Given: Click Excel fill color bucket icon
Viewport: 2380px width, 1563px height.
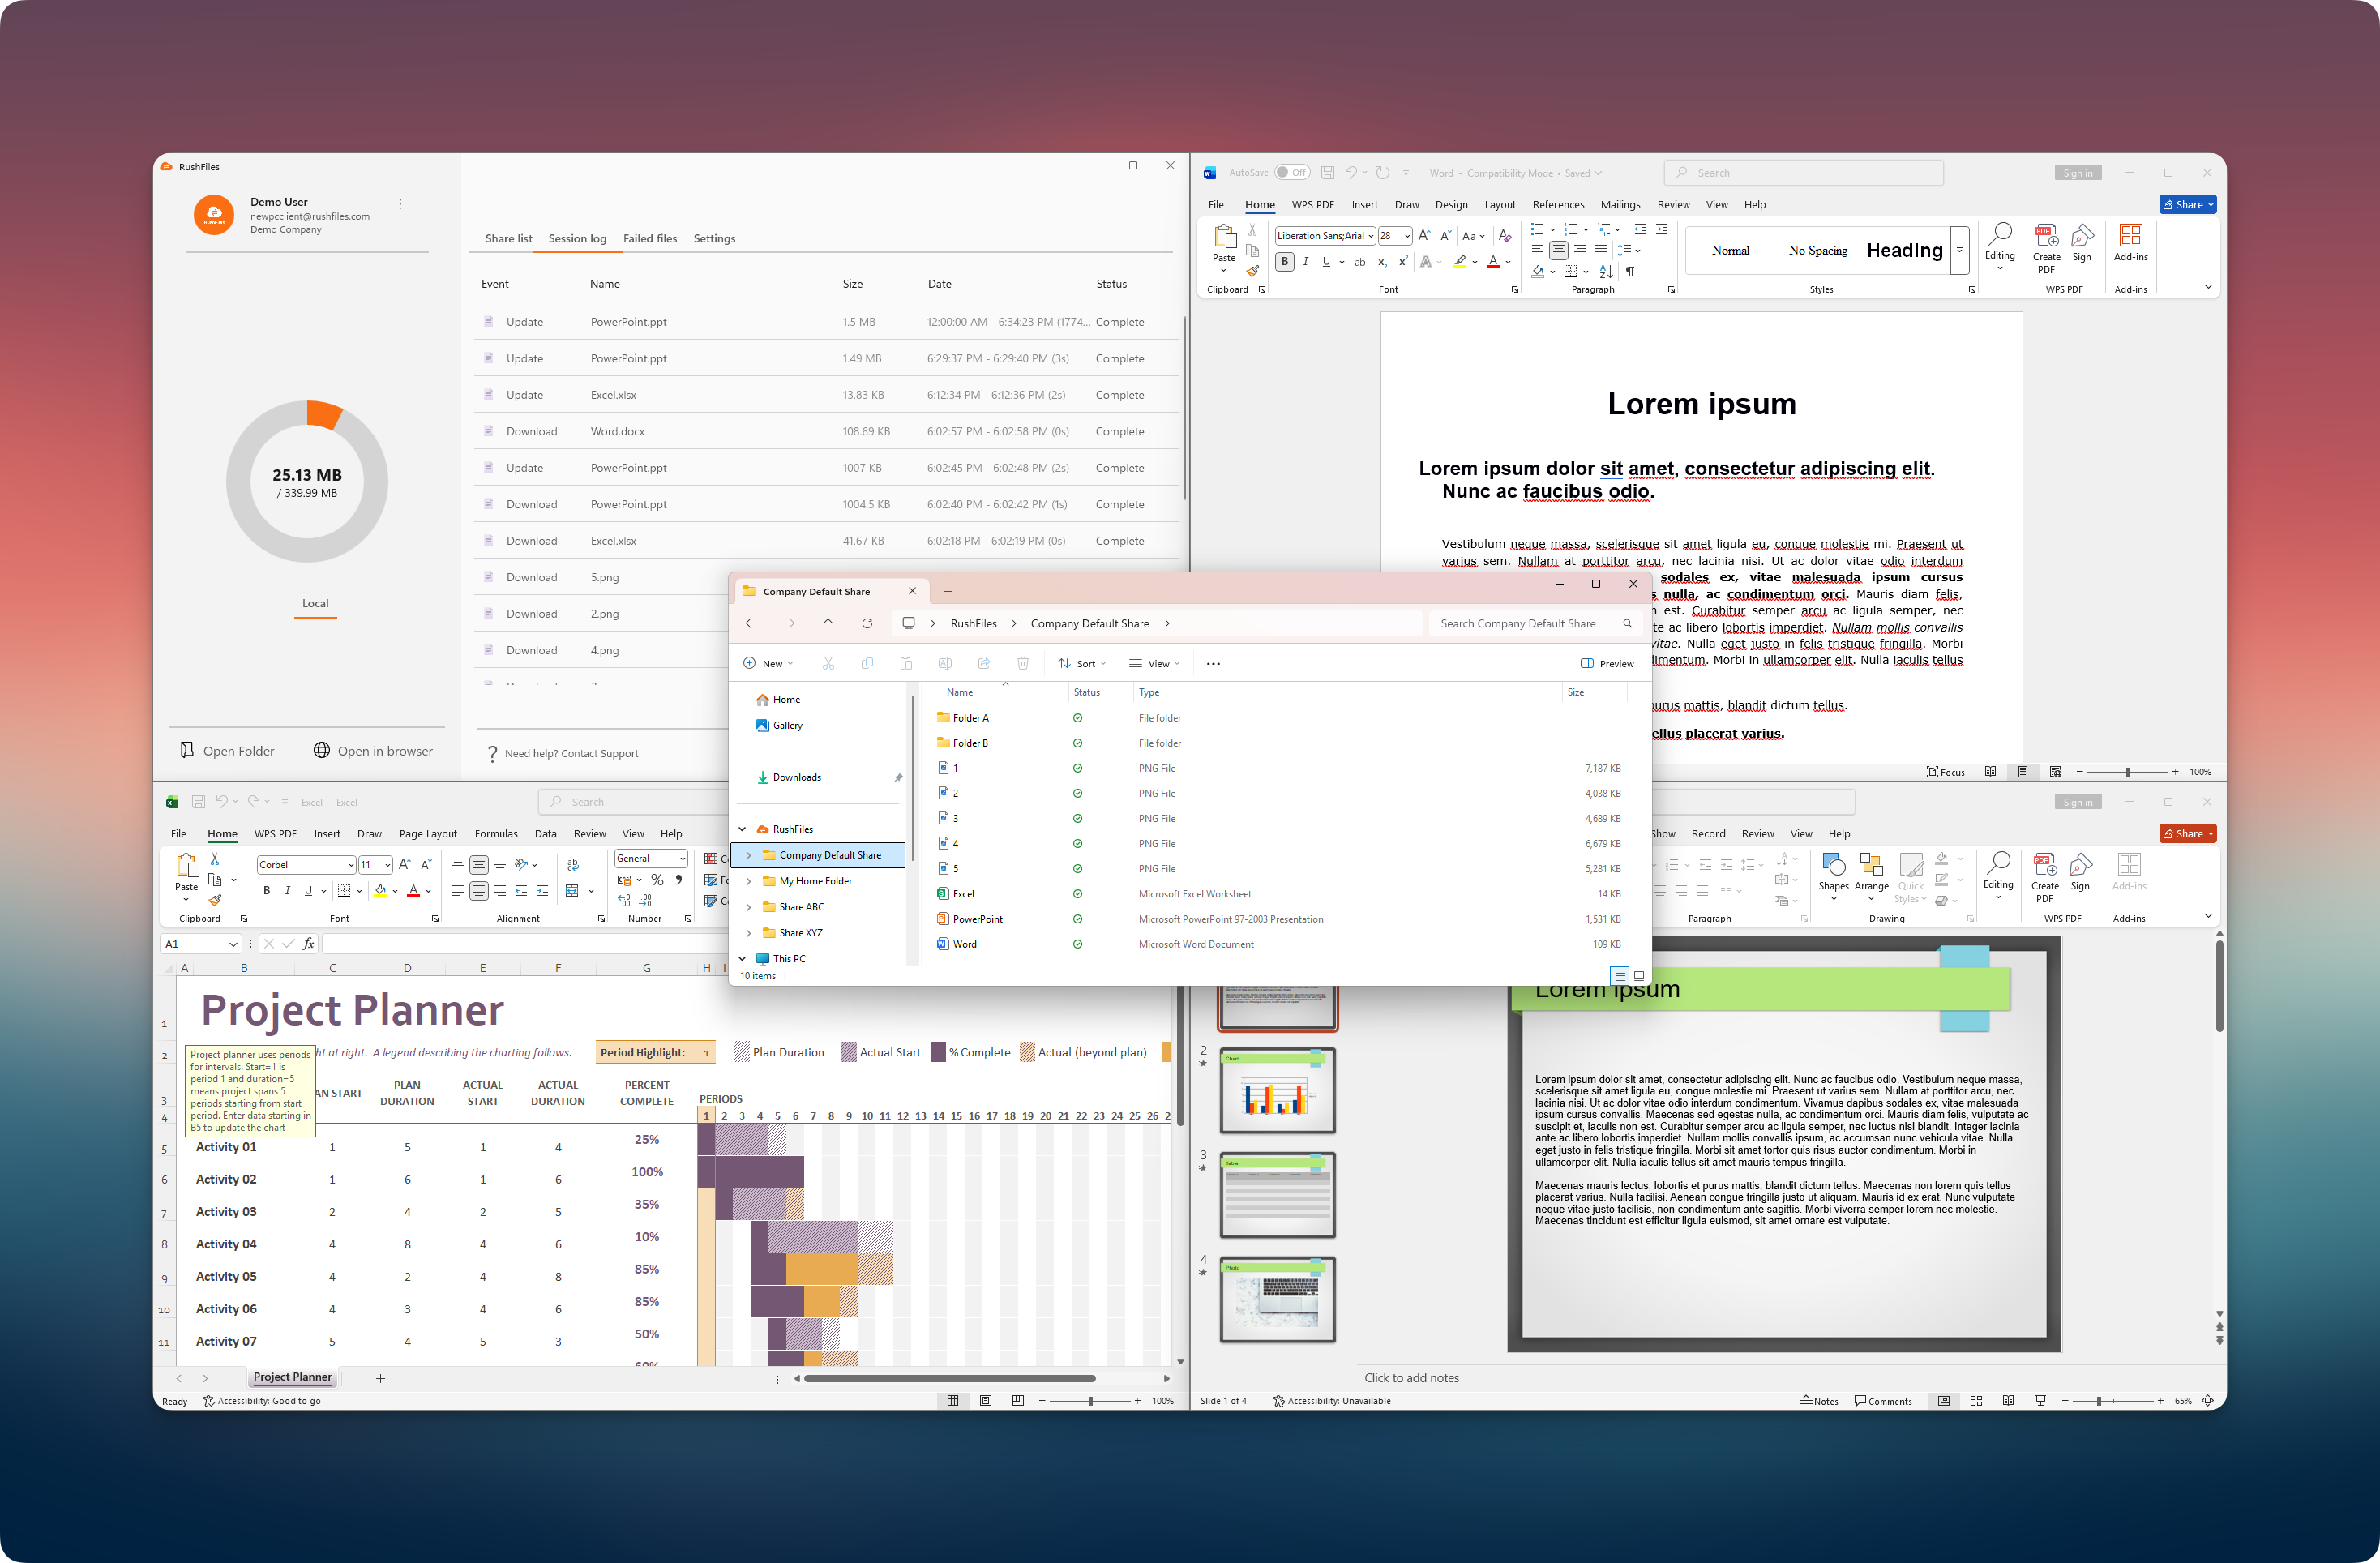Looking at the screenshot, I should tap(380, 891).
